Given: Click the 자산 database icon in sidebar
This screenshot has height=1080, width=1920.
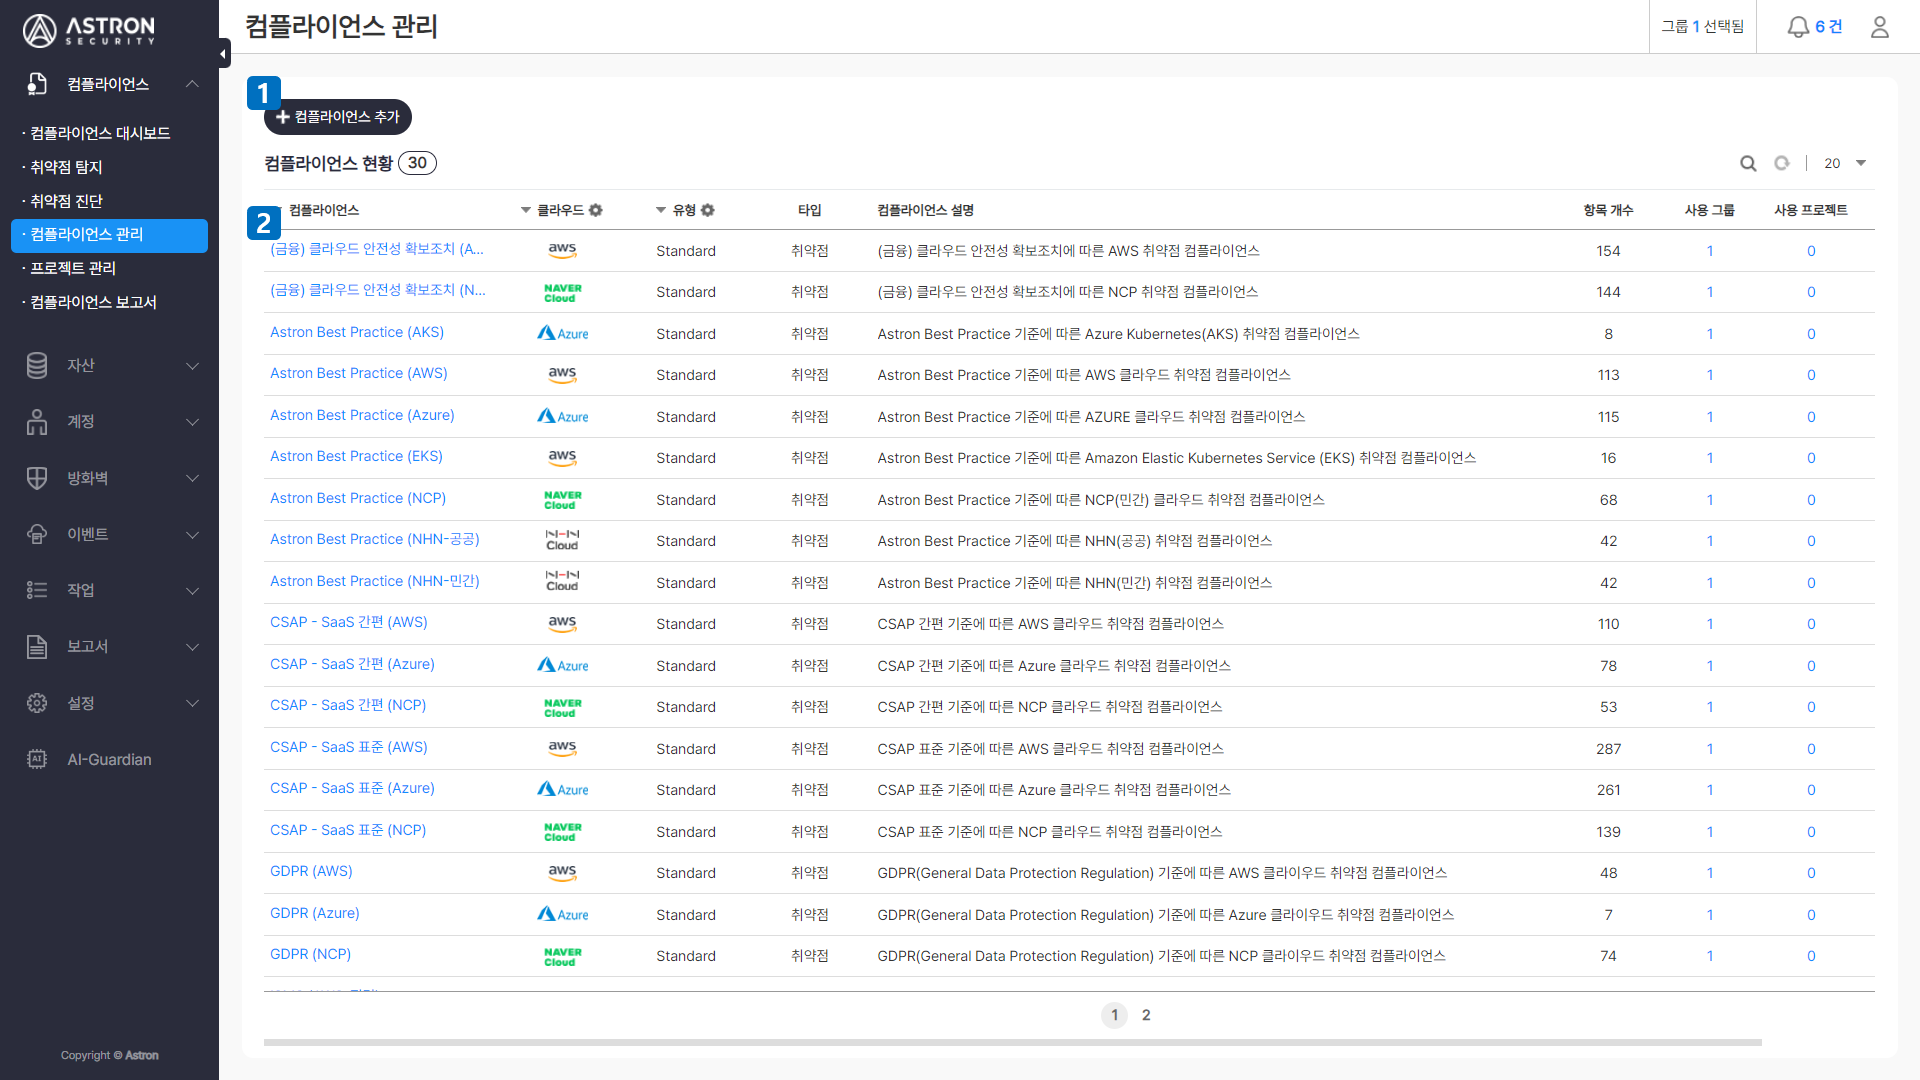Looking at the screenshot, I should [x=37, y=366].
